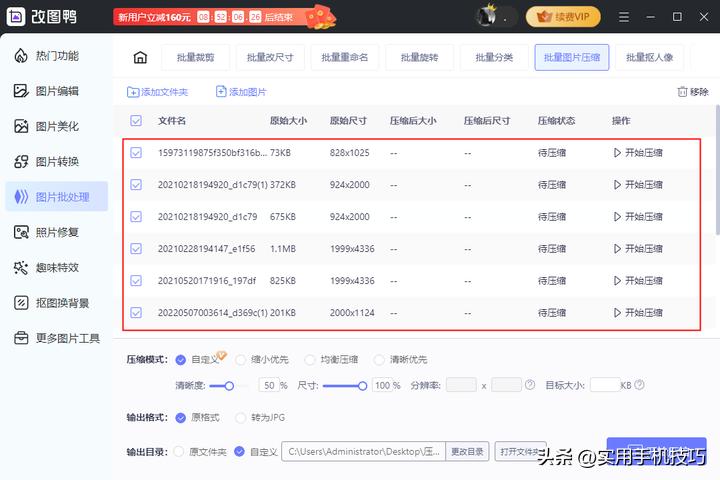The image size is (720, 480).
Task: Click help icon next to 分辨率 fields
Action: (530, 385)
